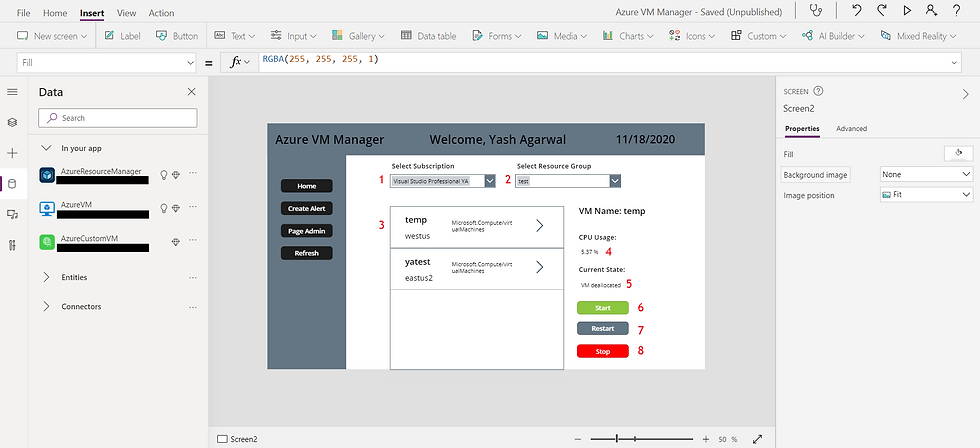Click the lightbulb icon beside AzureResourceManager

click(x=164, y=176)
